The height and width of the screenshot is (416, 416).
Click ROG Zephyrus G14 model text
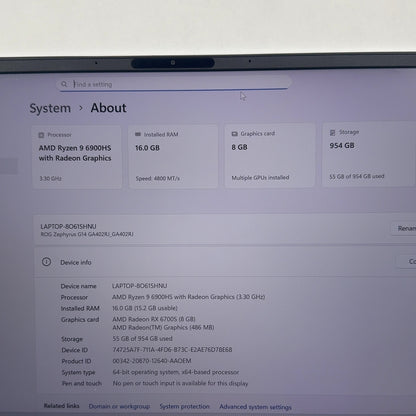tap(87, 234)
